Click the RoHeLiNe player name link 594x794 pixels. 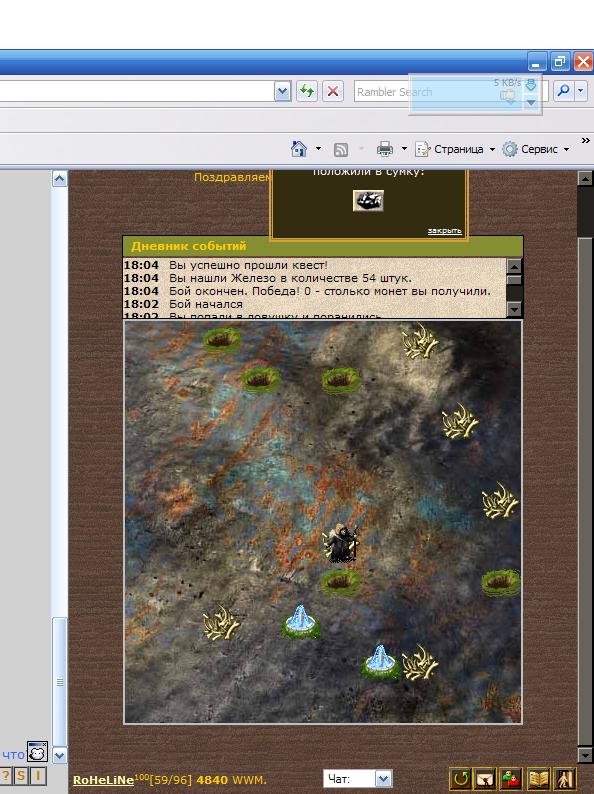pos(103,780)
